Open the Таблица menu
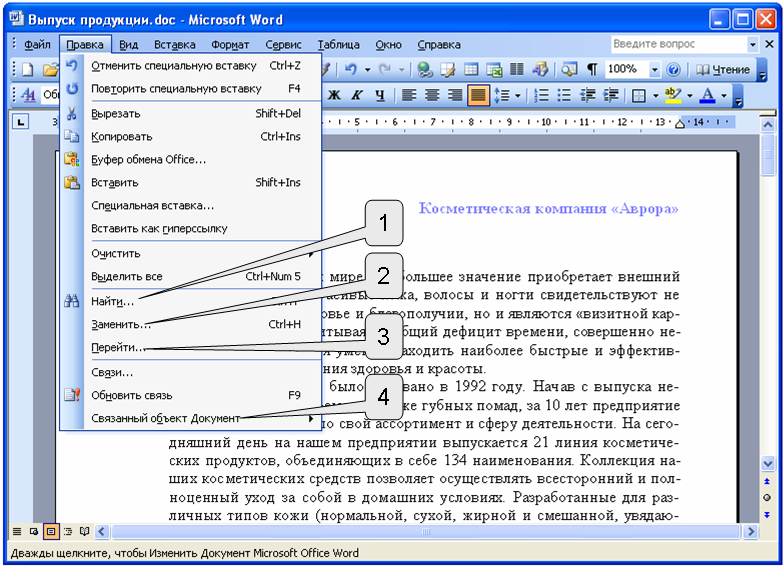This screenshot has width=784, height=566. pyautogui.click(x=338, y=44)
